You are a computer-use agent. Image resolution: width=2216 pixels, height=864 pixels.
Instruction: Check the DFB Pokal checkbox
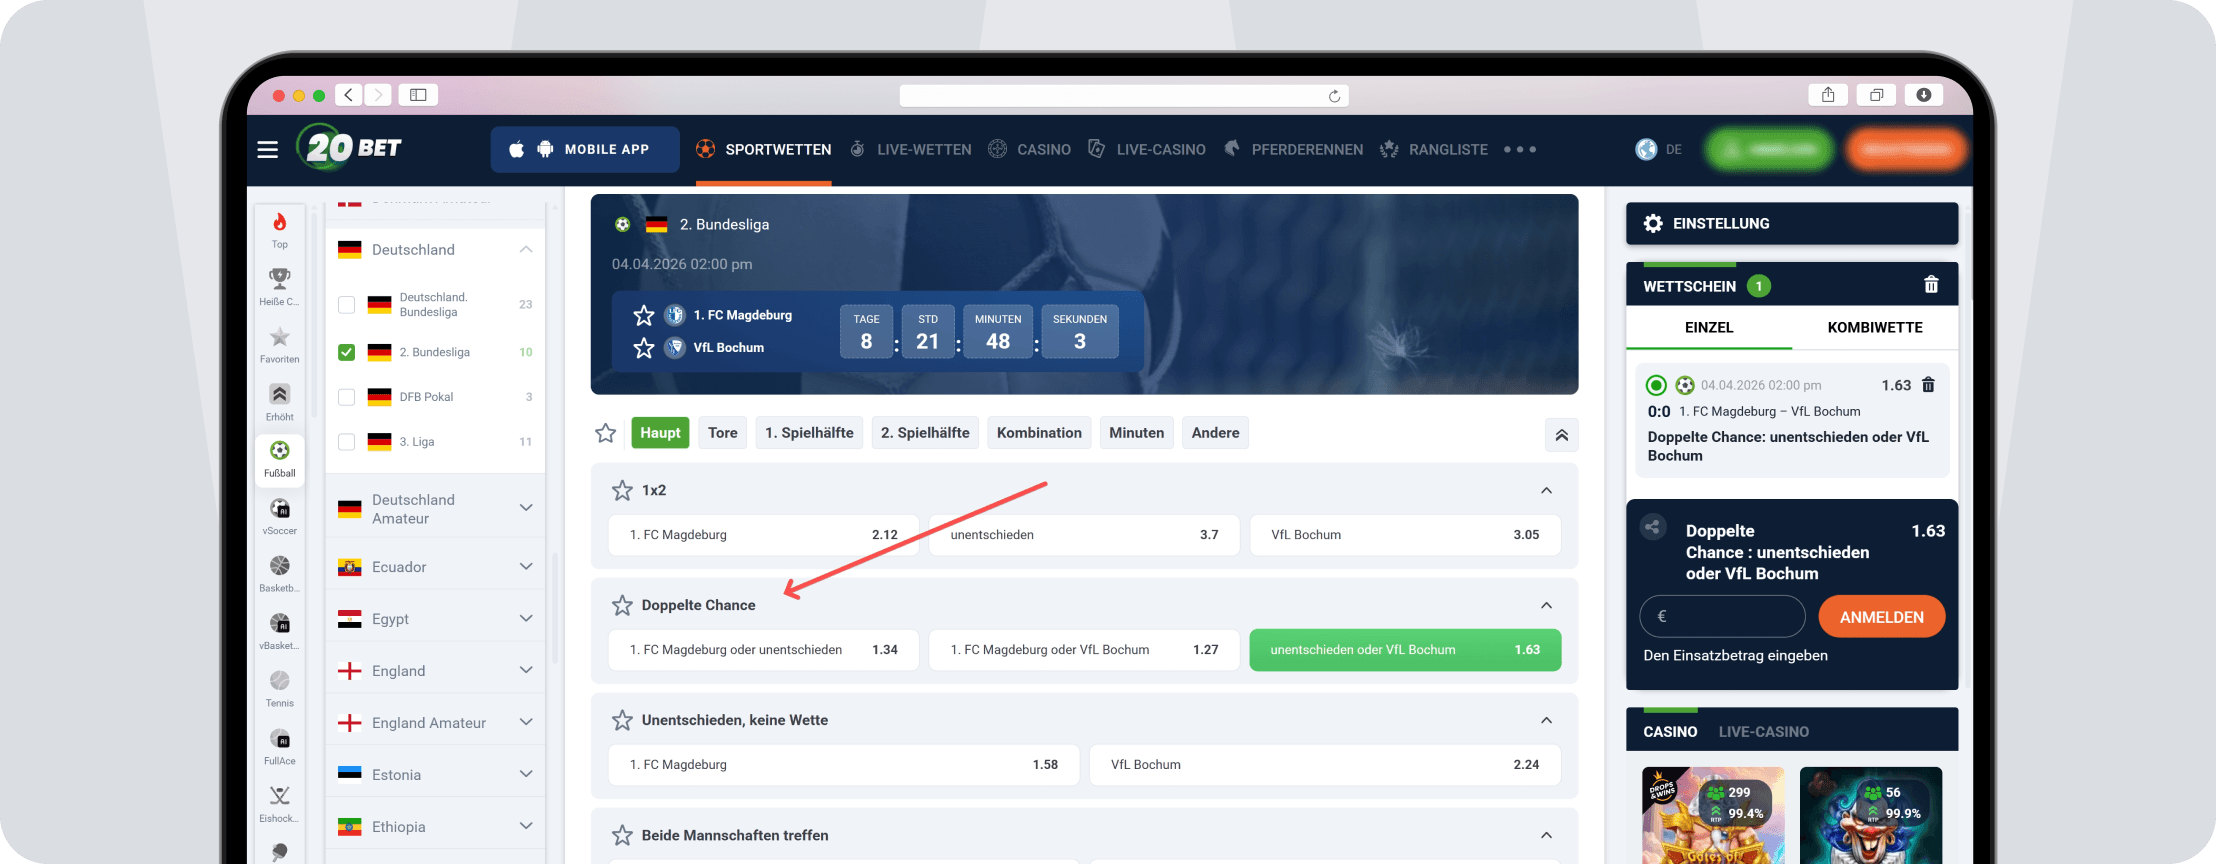pos(347,397)
